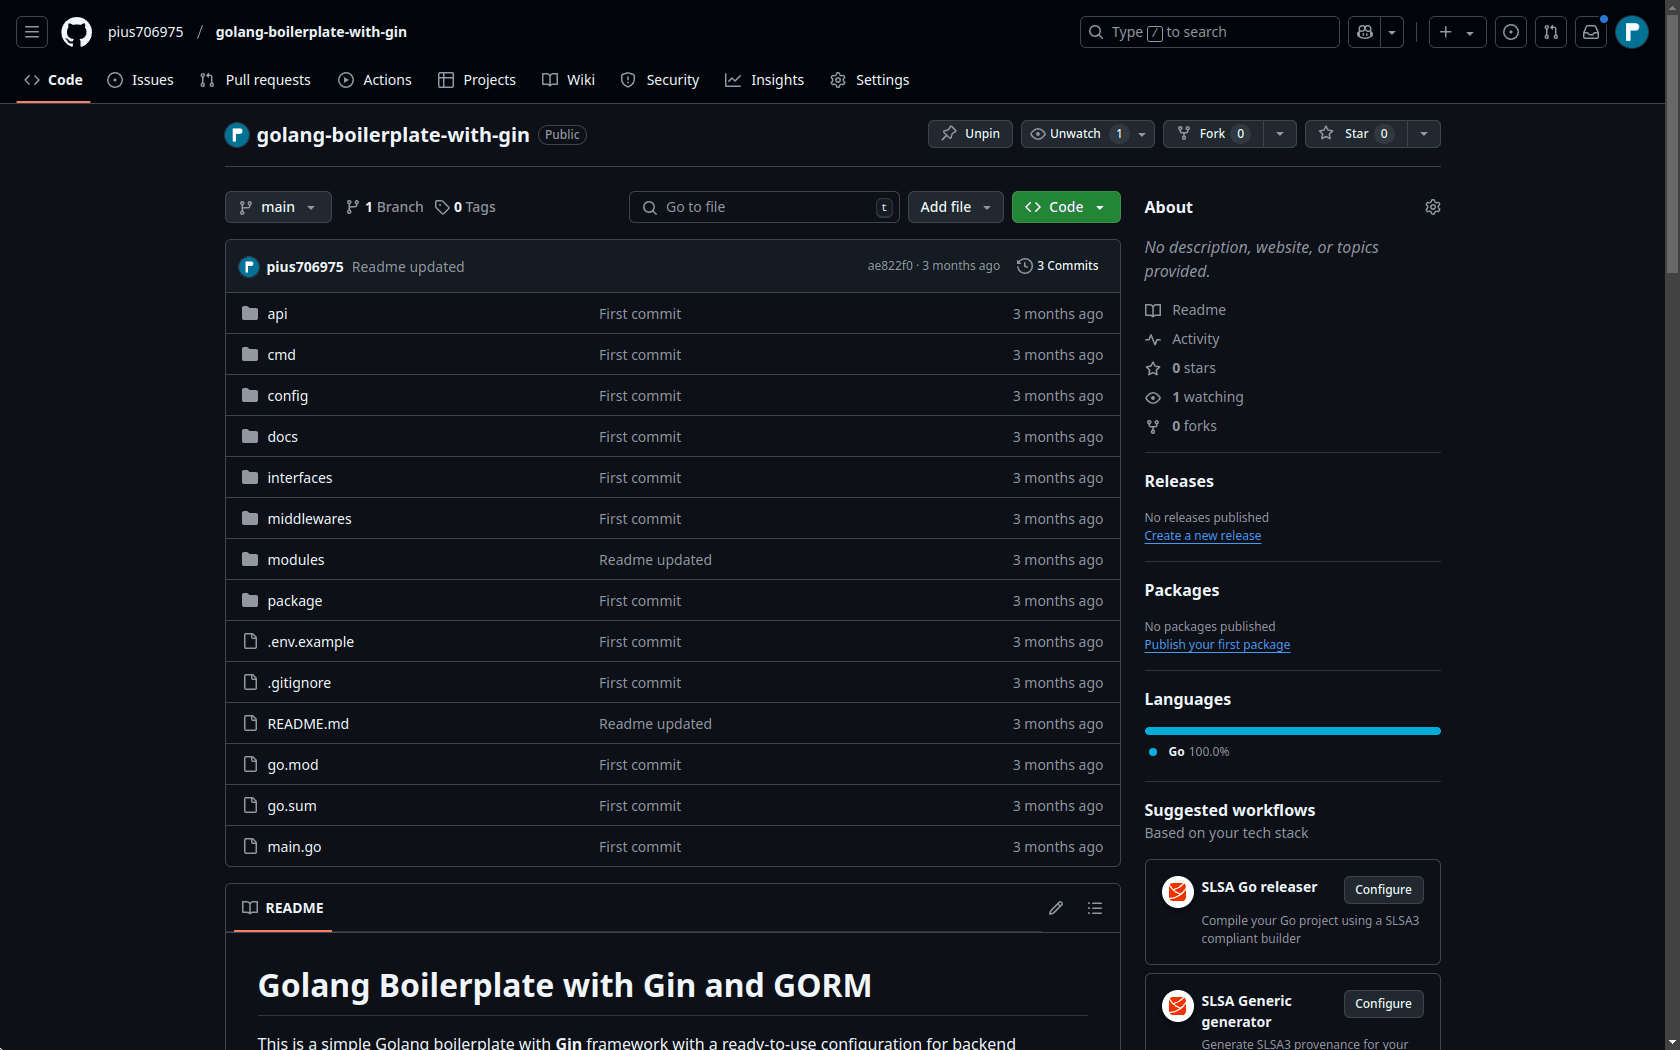Open notifications inbox icon
The image size is (1680, 1050).
tap(1591, 32)
